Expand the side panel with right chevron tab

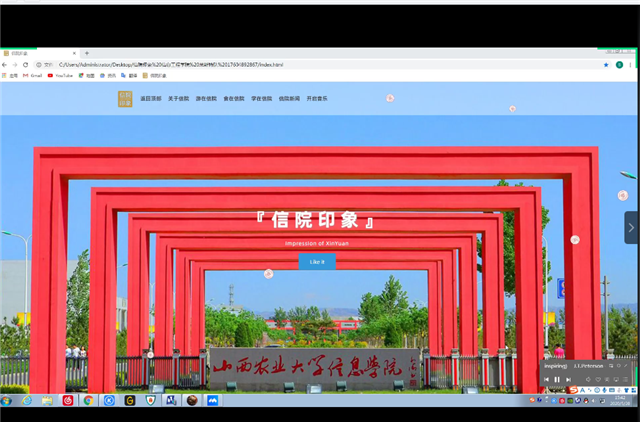click(631, 228)
